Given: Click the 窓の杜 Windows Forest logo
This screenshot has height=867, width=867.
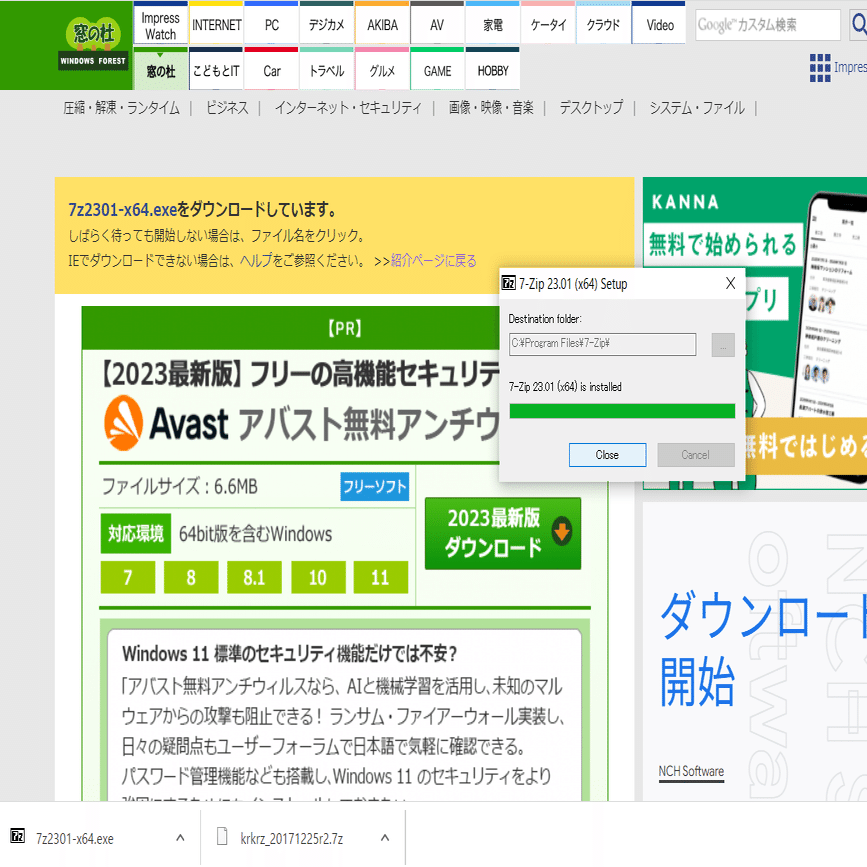Looking at the screenshot, I should click(93, 43).
